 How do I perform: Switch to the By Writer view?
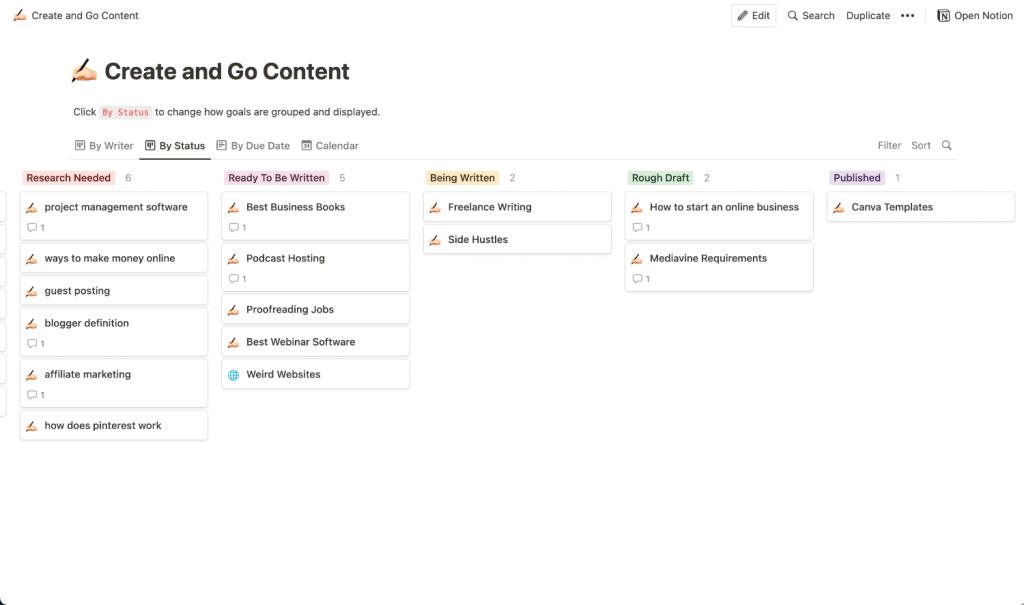click(x=110, y=145)
